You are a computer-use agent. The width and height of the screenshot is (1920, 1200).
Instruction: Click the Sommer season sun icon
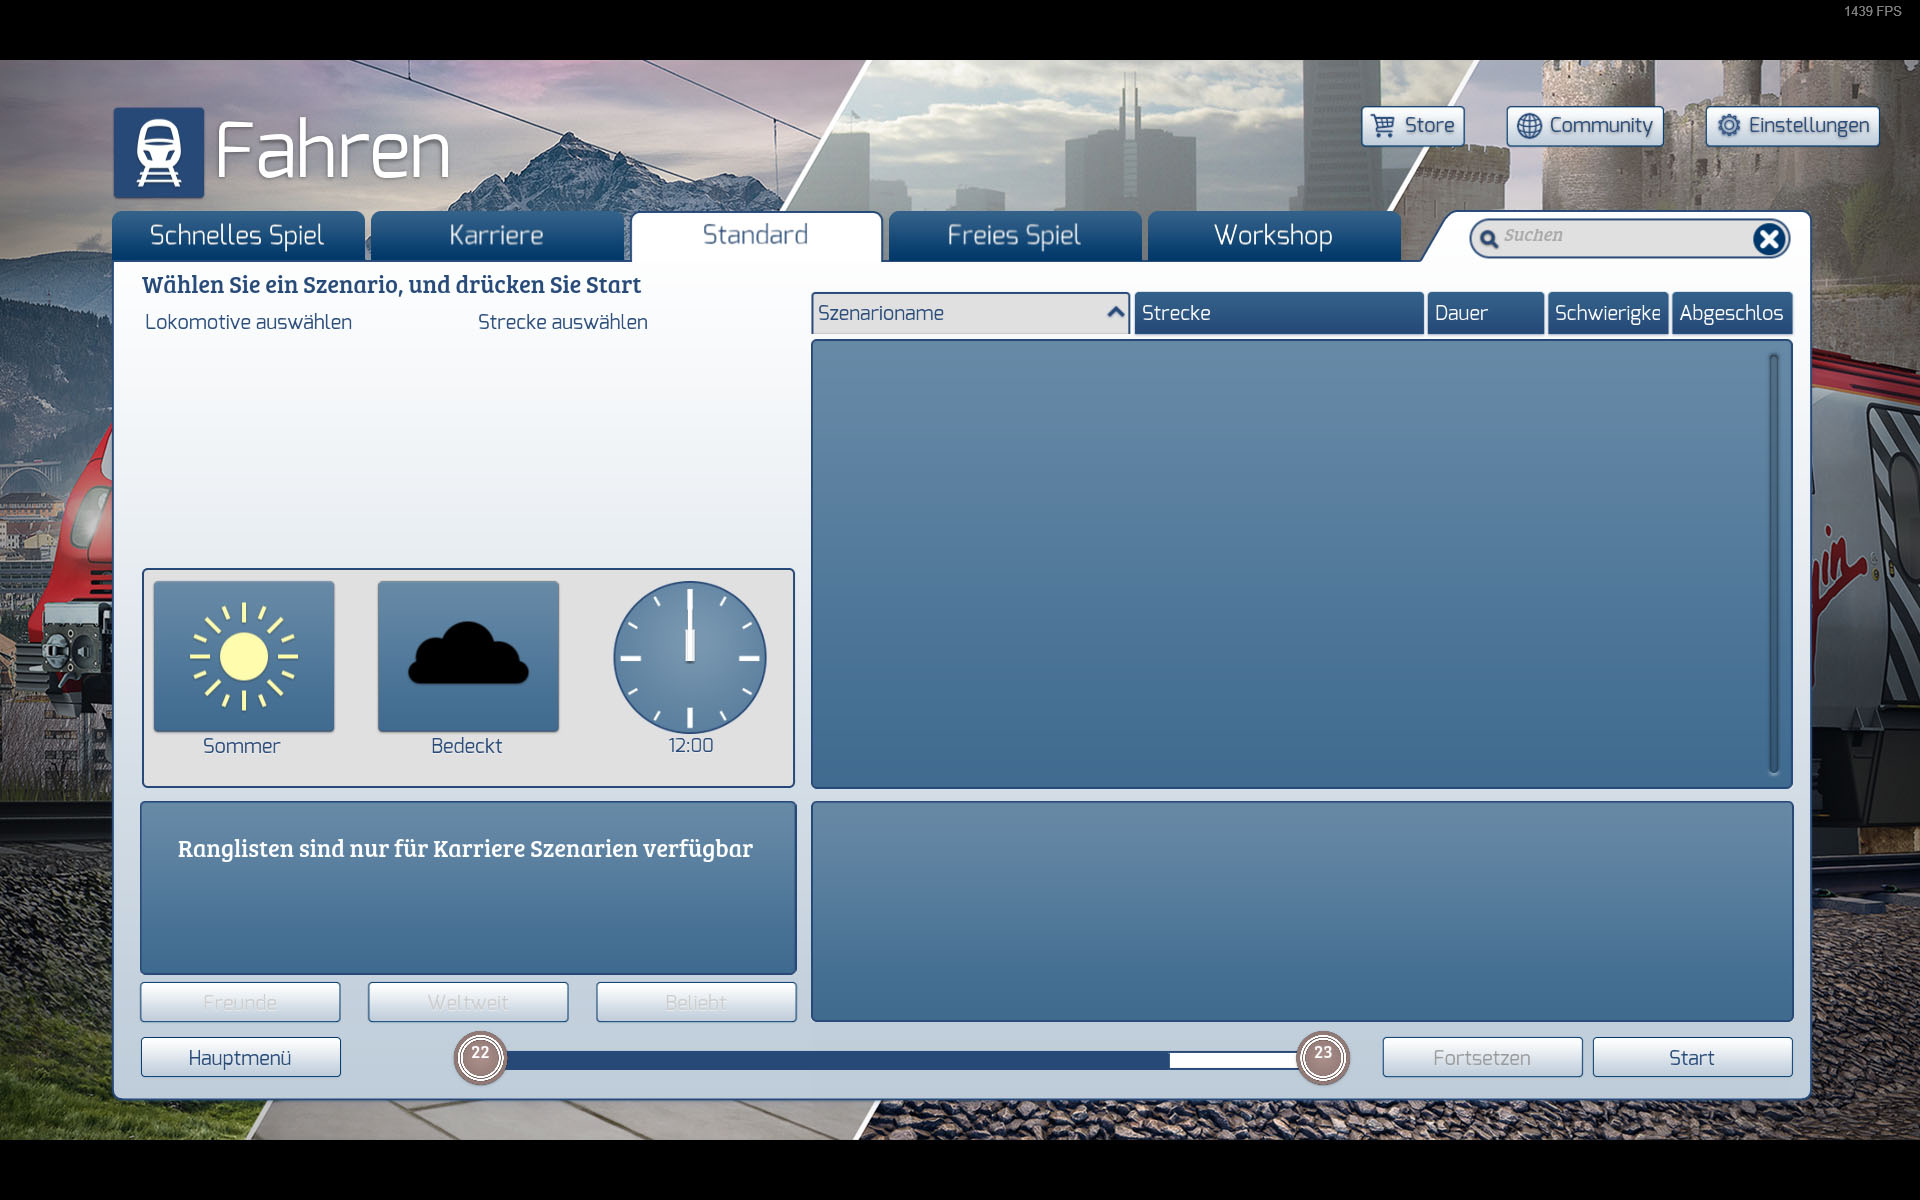point(244,657)
